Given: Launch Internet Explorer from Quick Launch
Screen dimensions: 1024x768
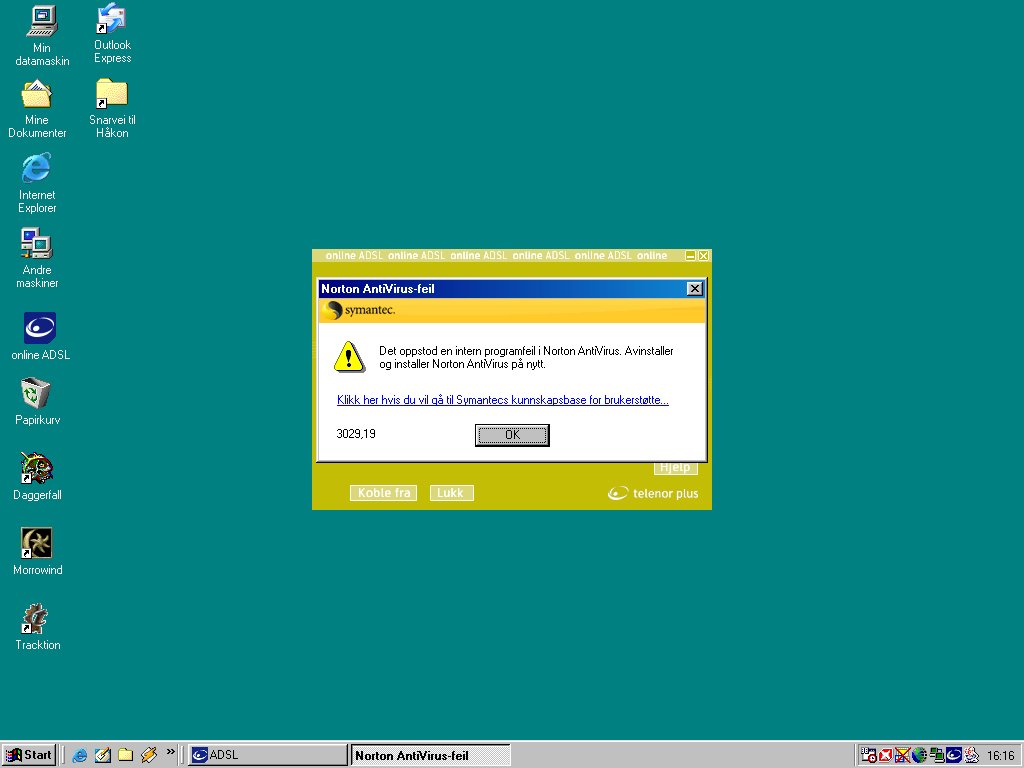Looking at the screenshot, I should point(80,756).
